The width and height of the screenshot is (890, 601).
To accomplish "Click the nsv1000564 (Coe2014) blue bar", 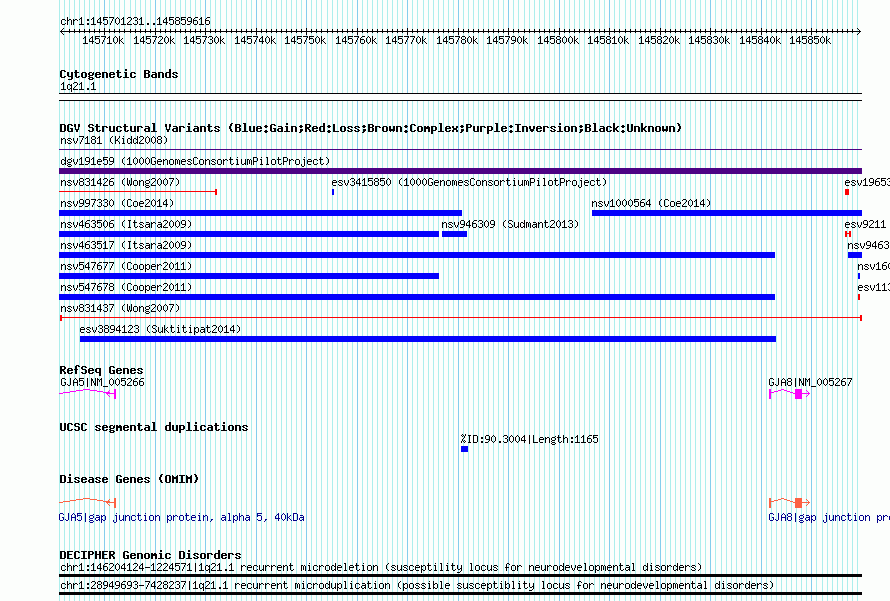I will [727, 213].
